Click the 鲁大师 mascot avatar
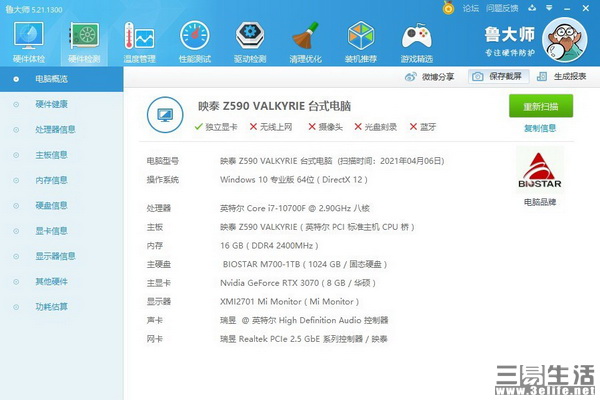Viewport: 600px width, 400px height. click(x=565, y=40)
